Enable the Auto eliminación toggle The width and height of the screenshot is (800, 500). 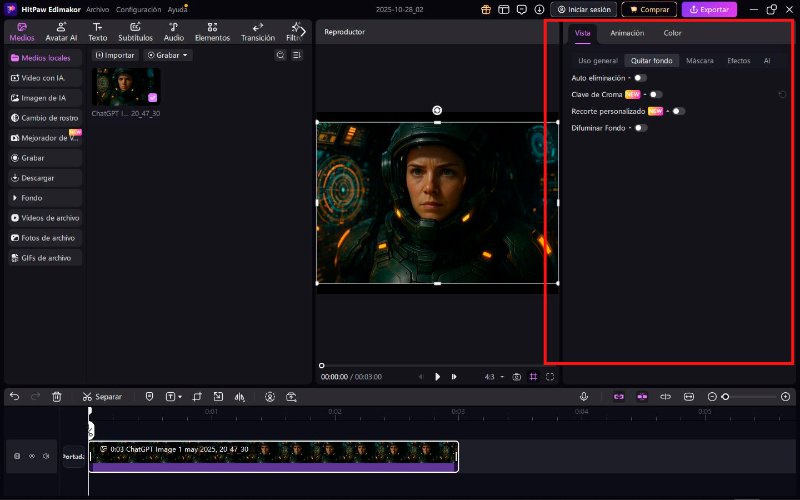(x=640, y=77)
